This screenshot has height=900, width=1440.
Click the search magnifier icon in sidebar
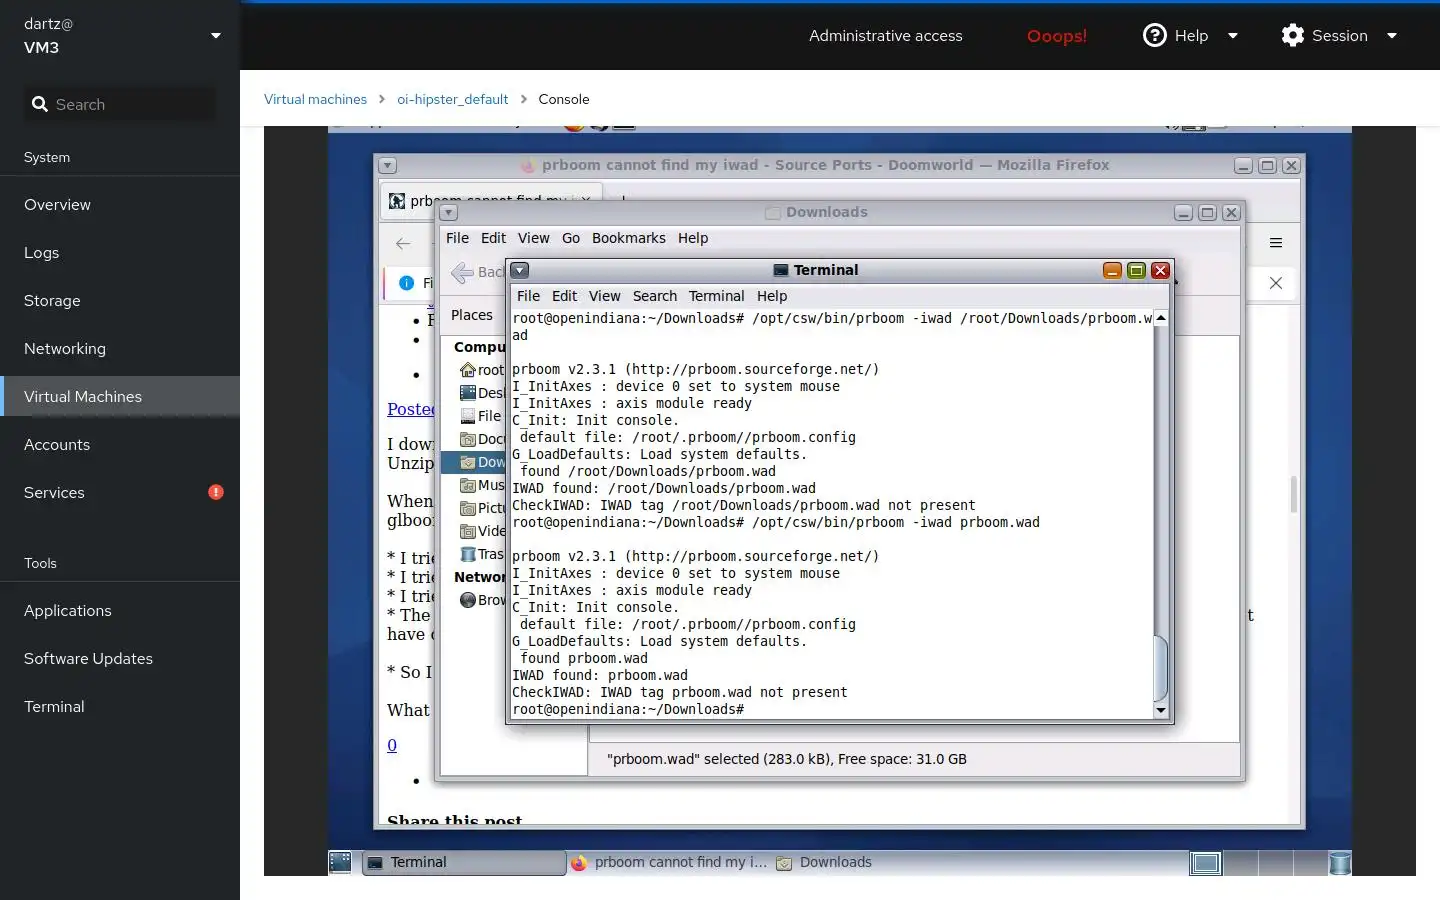(x=40, y=104)
